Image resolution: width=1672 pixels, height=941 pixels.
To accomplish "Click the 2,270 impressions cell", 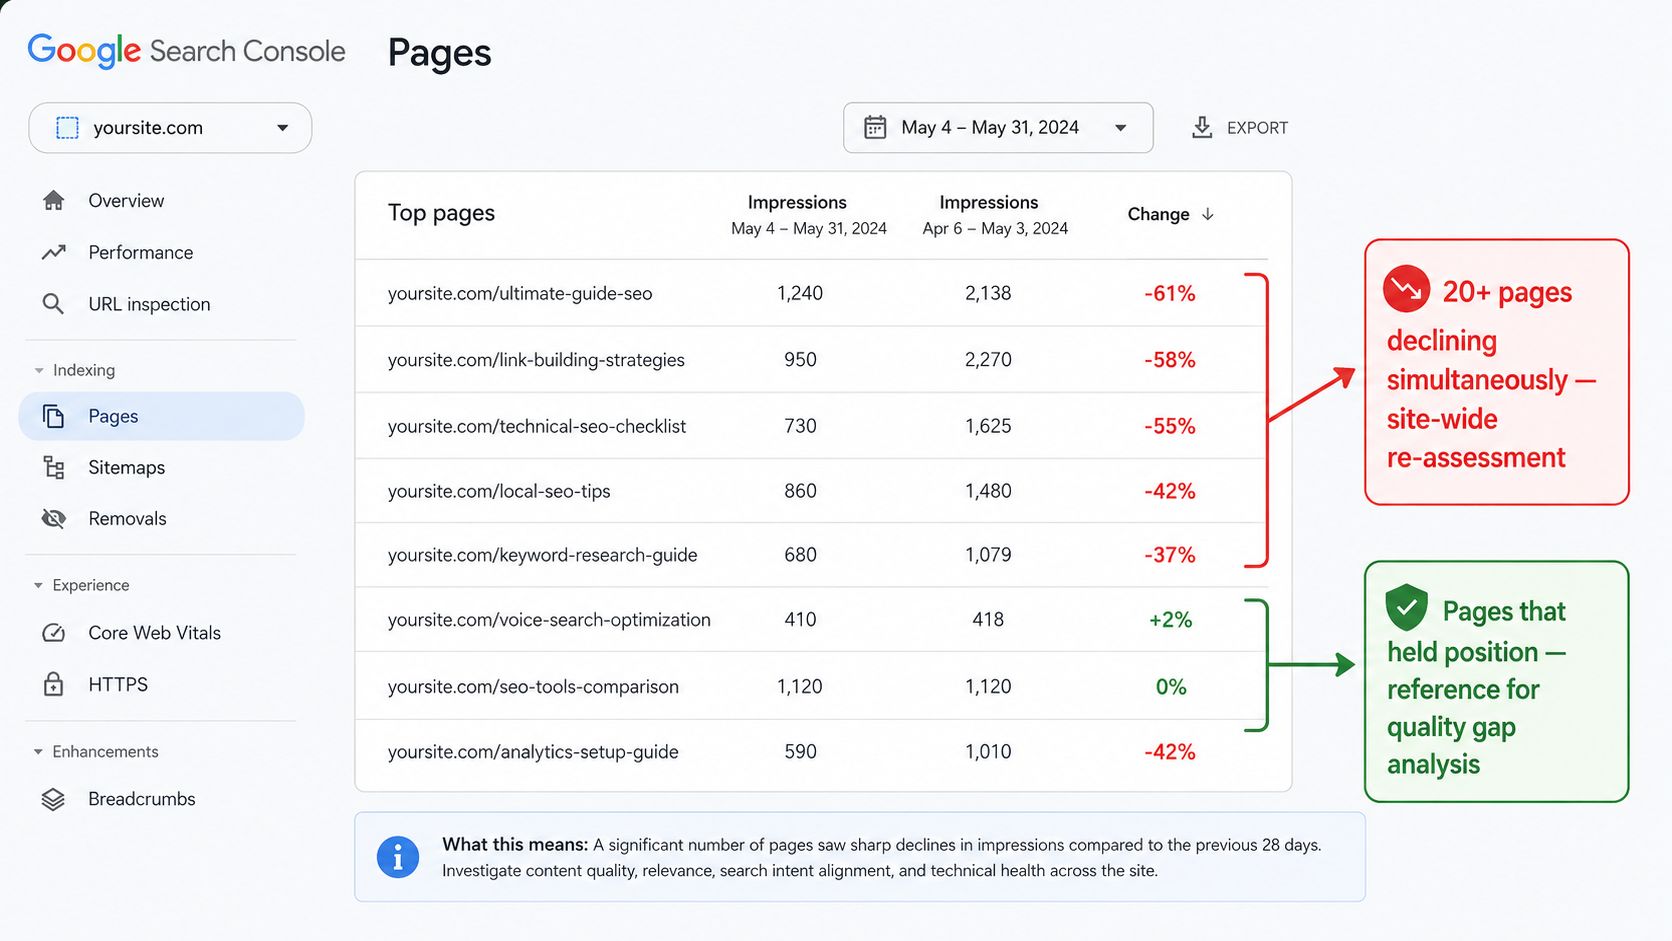I will tap(988, 359).
